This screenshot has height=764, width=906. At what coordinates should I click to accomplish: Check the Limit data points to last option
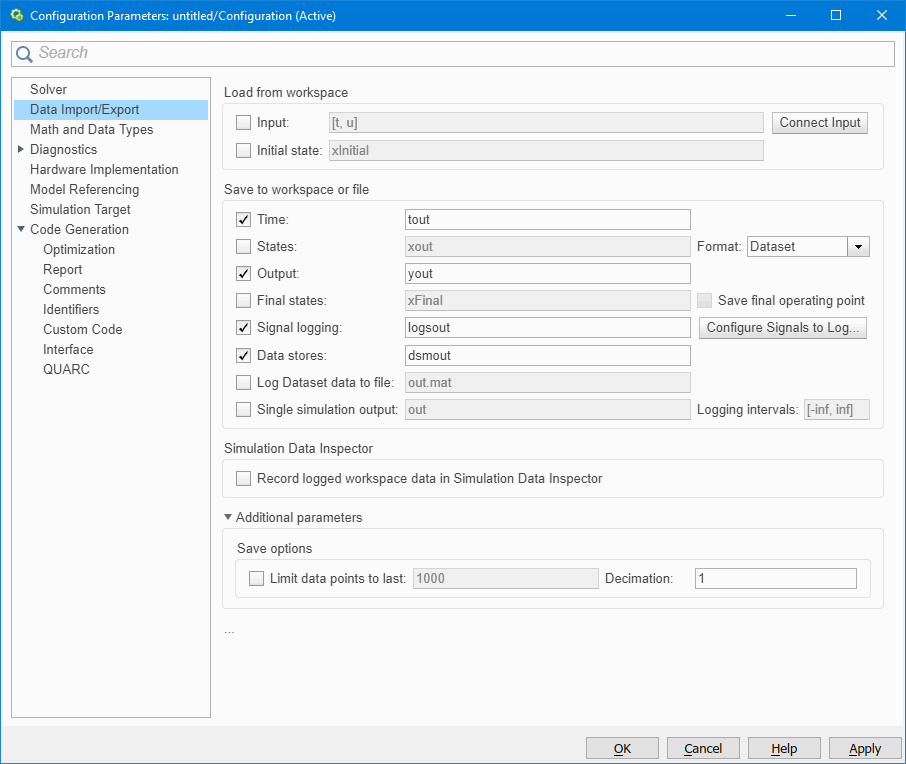tap(256, 578)
